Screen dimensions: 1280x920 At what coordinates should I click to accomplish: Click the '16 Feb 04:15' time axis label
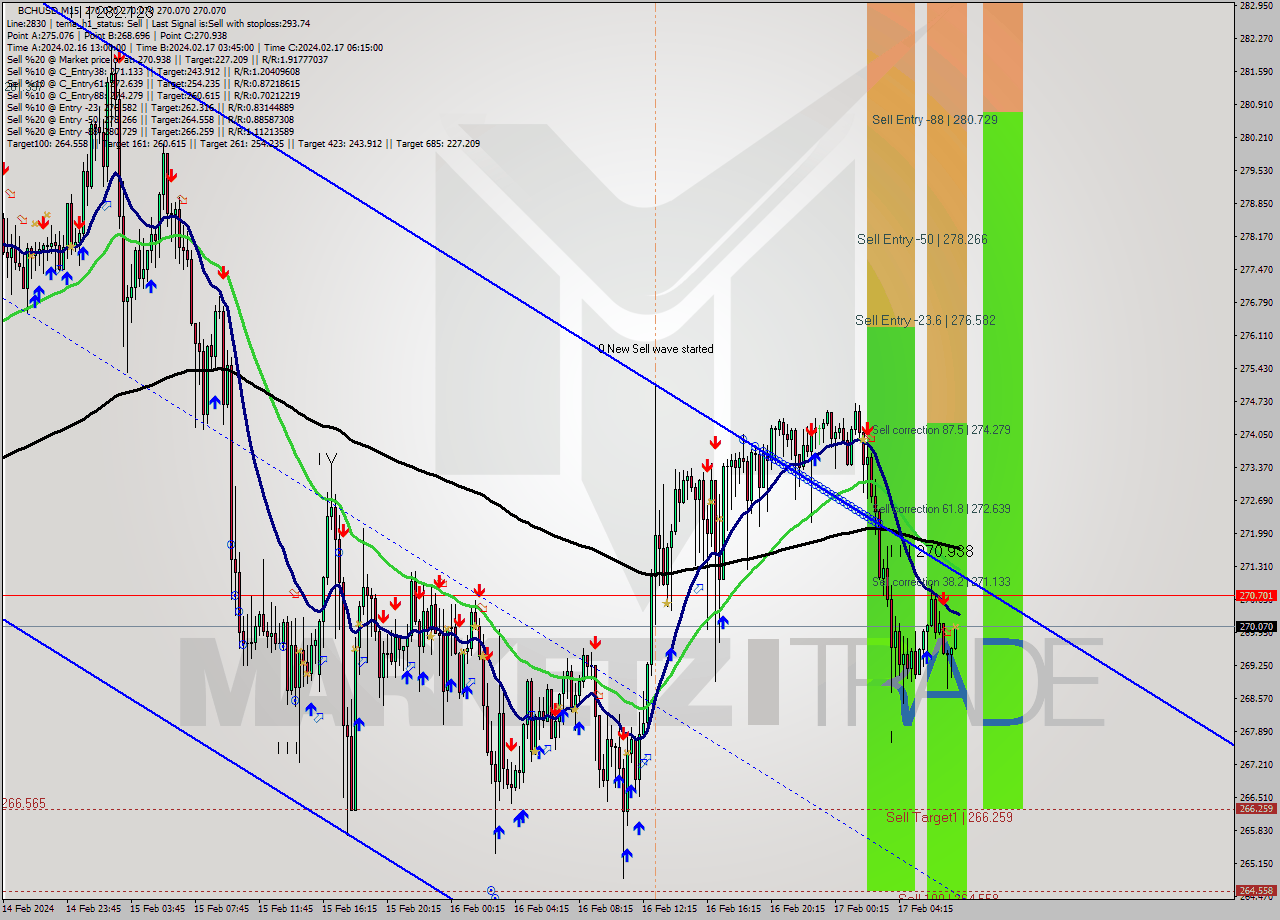542,910
